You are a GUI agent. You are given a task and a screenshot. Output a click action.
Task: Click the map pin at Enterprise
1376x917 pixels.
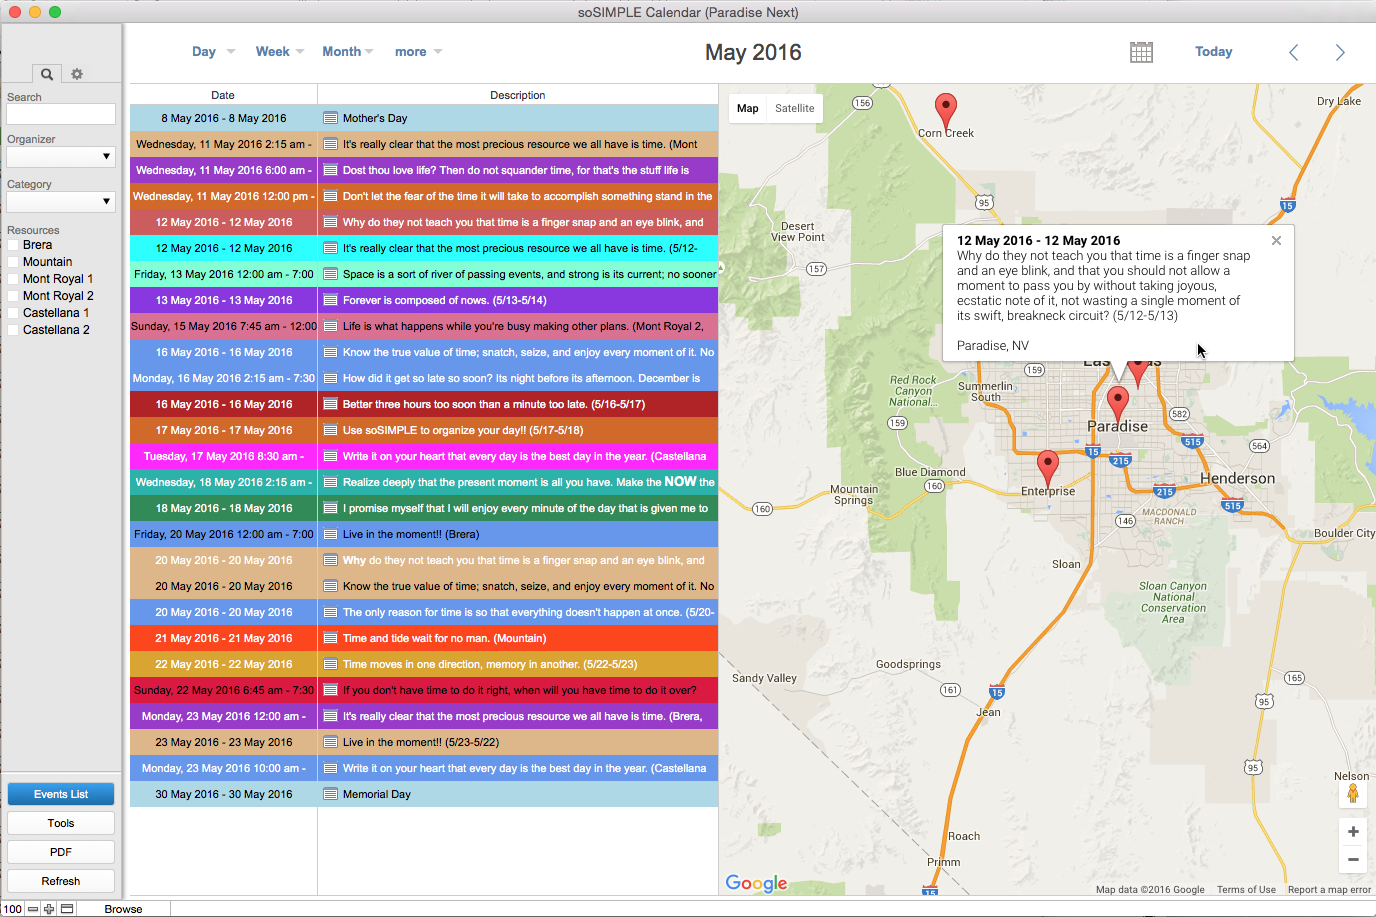(x=1048, y=467)
